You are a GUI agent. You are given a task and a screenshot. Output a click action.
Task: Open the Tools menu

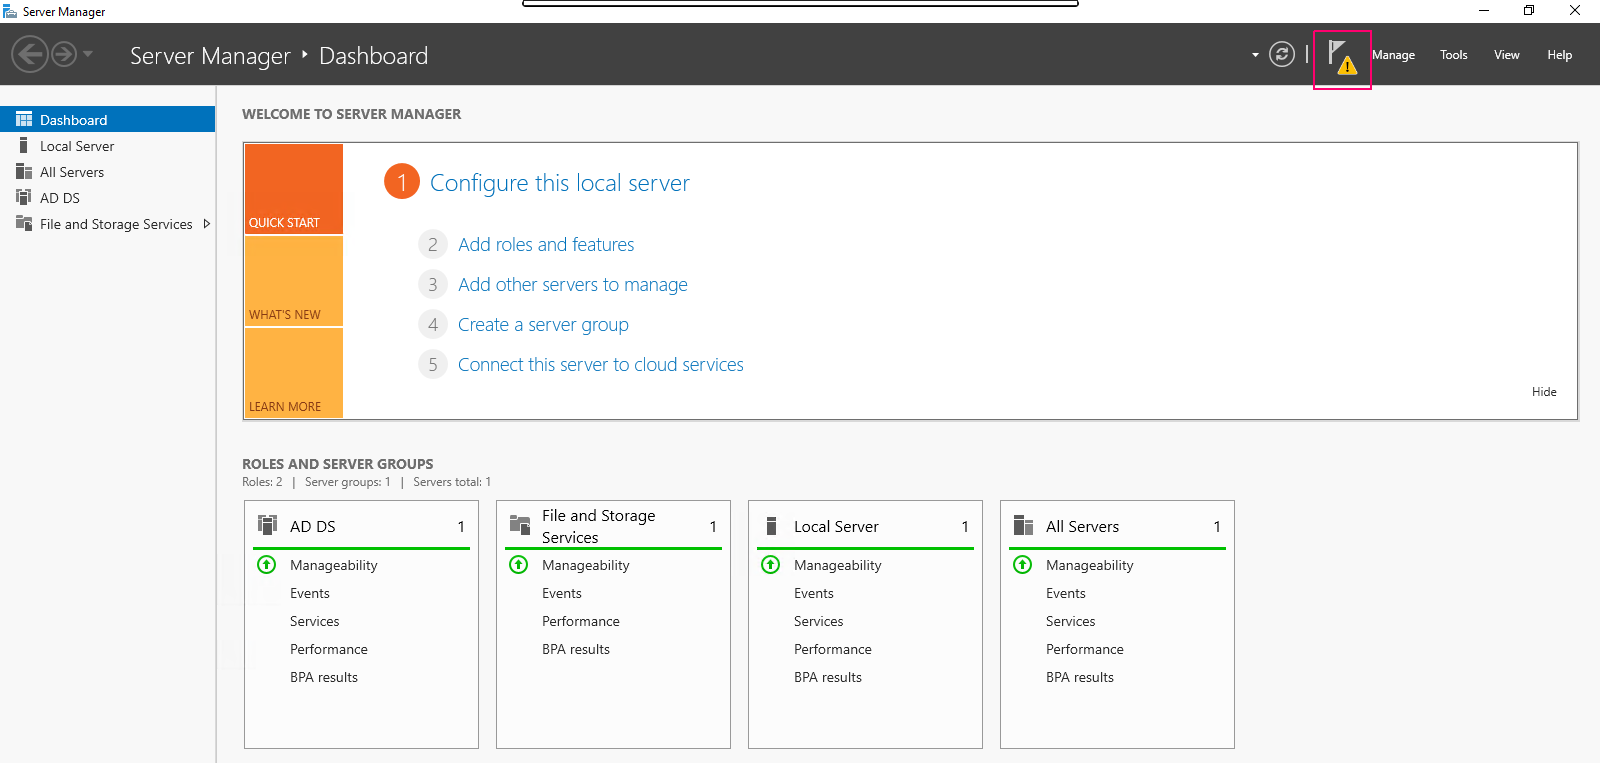pos(1453,55)
